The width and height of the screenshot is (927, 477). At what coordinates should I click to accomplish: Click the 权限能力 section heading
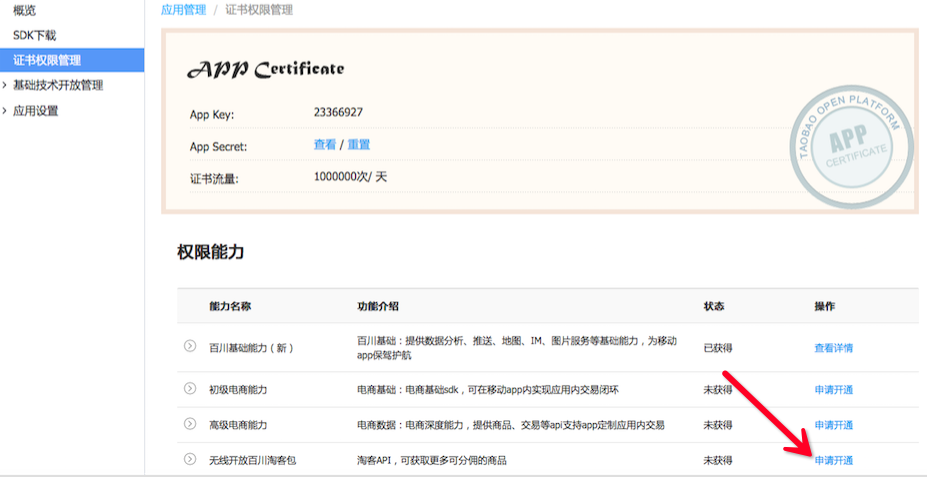click(210, 252)
